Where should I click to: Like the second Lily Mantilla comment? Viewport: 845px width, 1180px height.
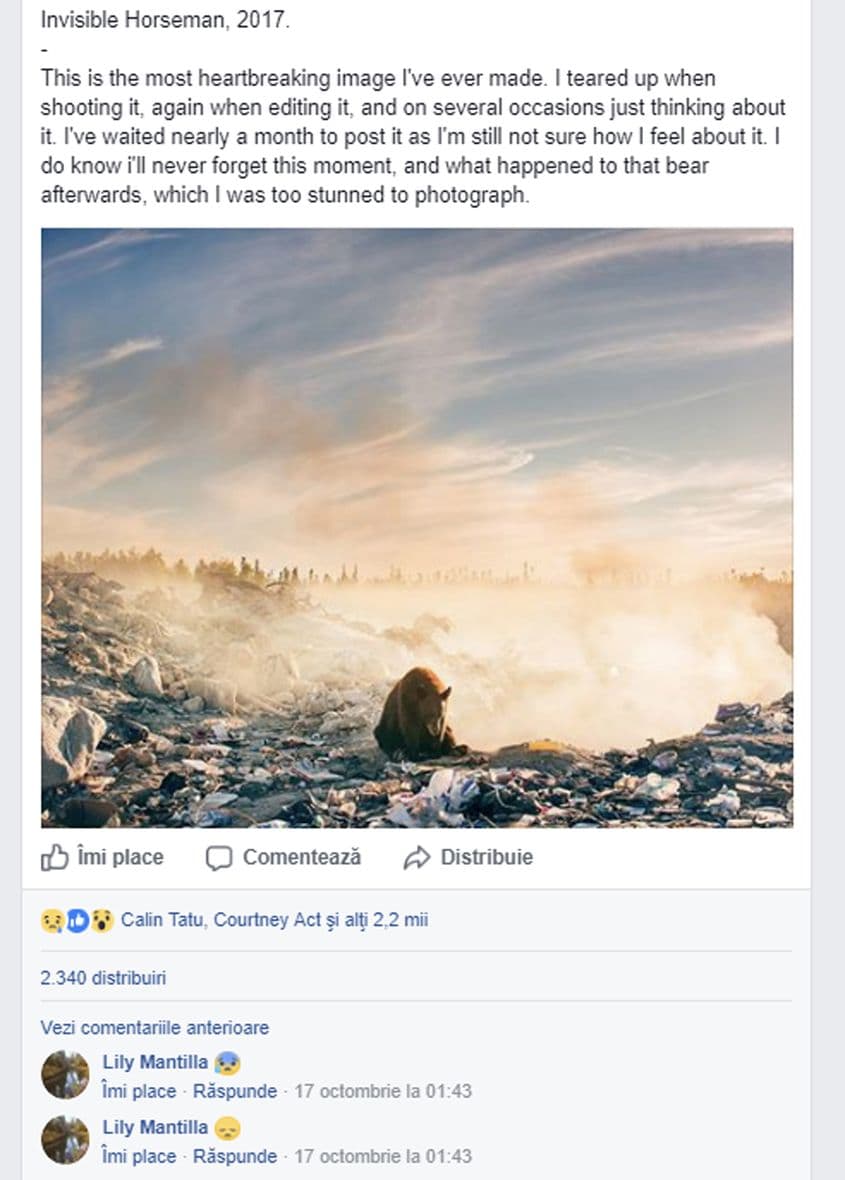pyautogui.click(x=139, y=1156)
